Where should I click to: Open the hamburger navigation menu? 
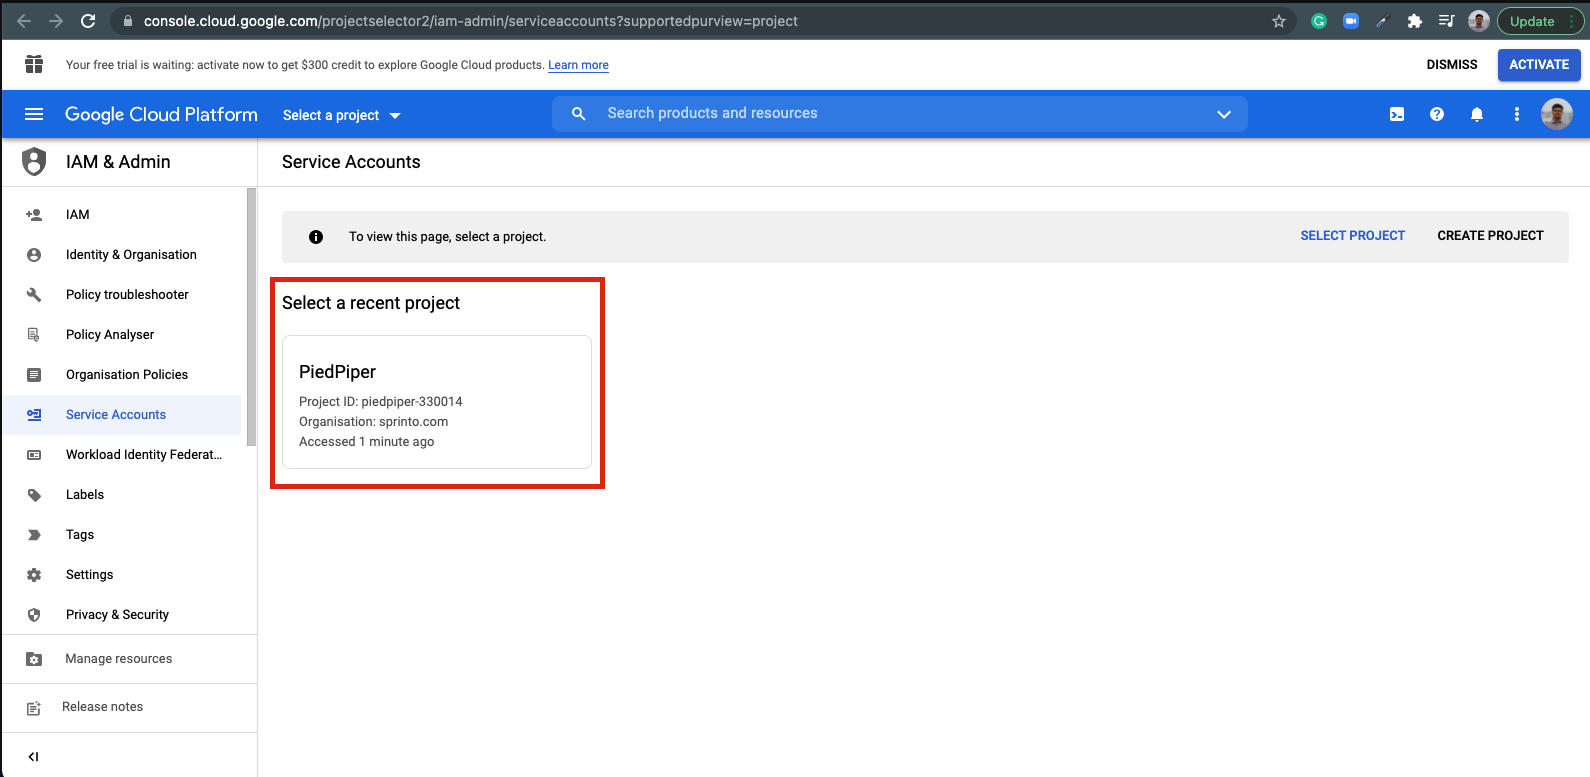click(x=34, y=114)
